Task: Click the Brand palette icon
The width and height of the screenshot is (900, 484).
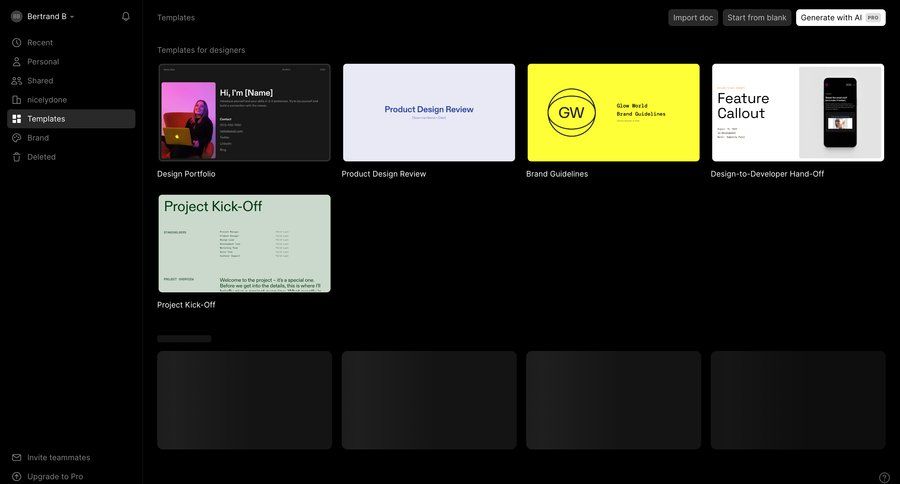Action: [17, 138]
